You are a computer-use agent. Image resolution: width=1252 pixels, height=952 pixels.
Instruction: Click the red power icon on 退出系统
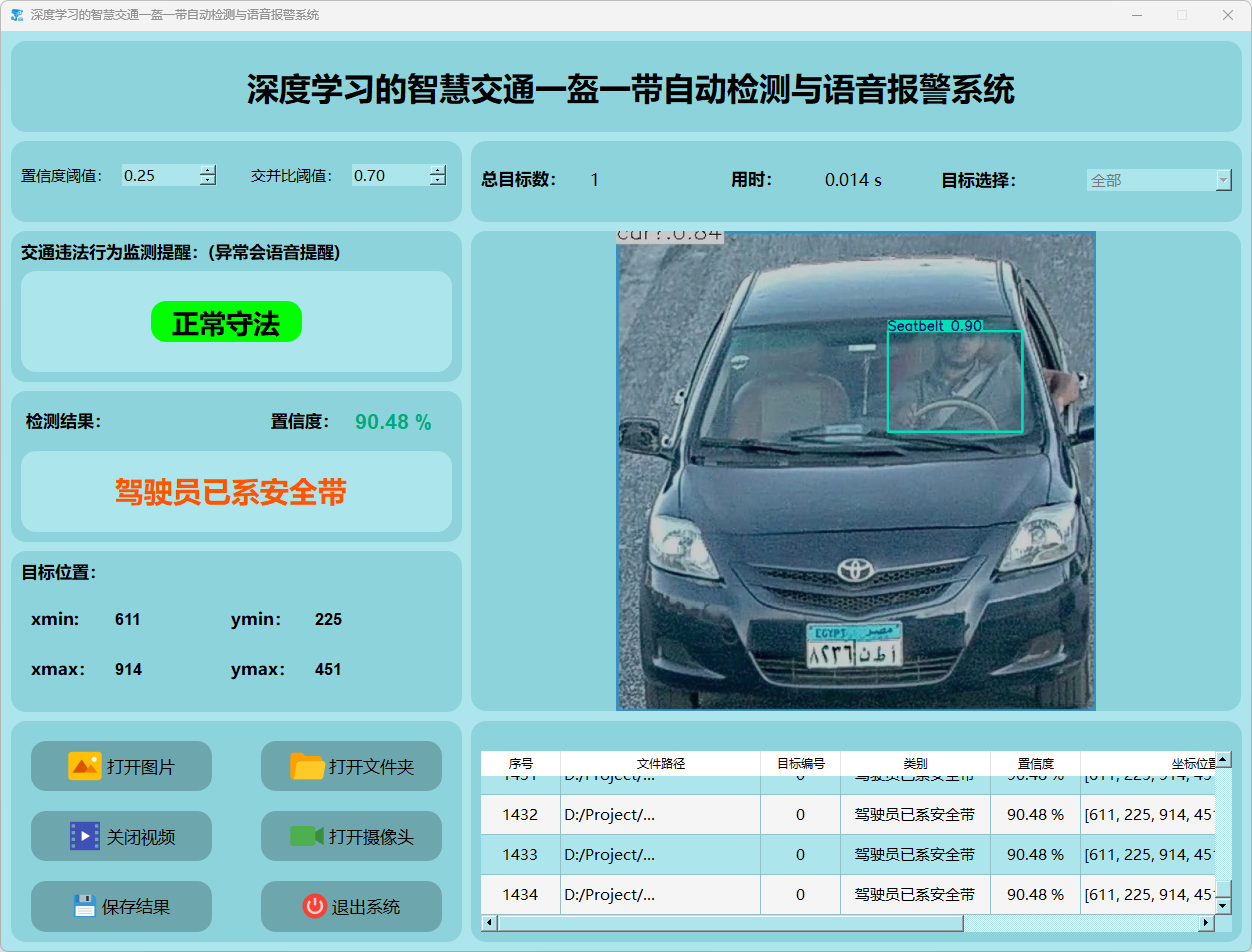point(315,906)
